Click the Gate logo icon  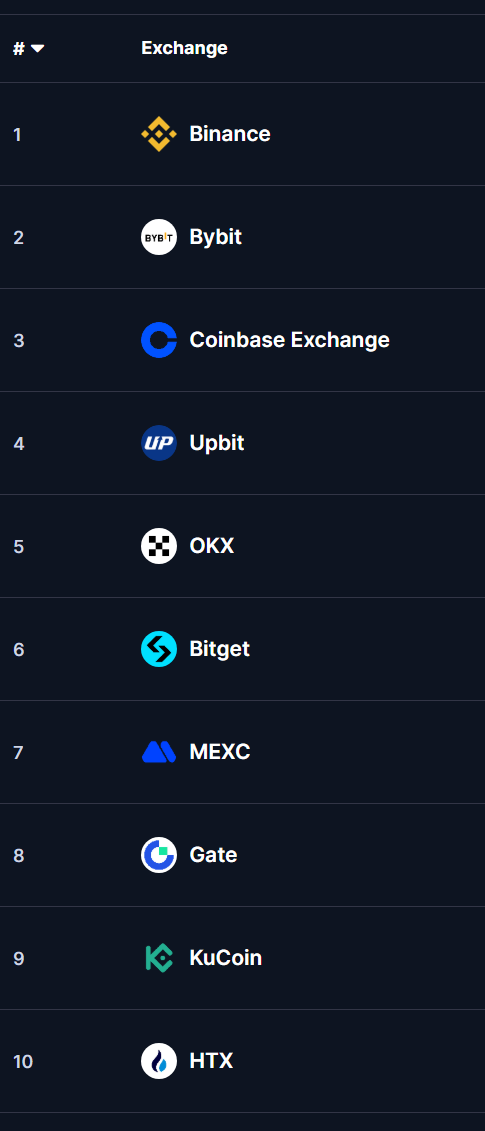click(x=159, y=855)
